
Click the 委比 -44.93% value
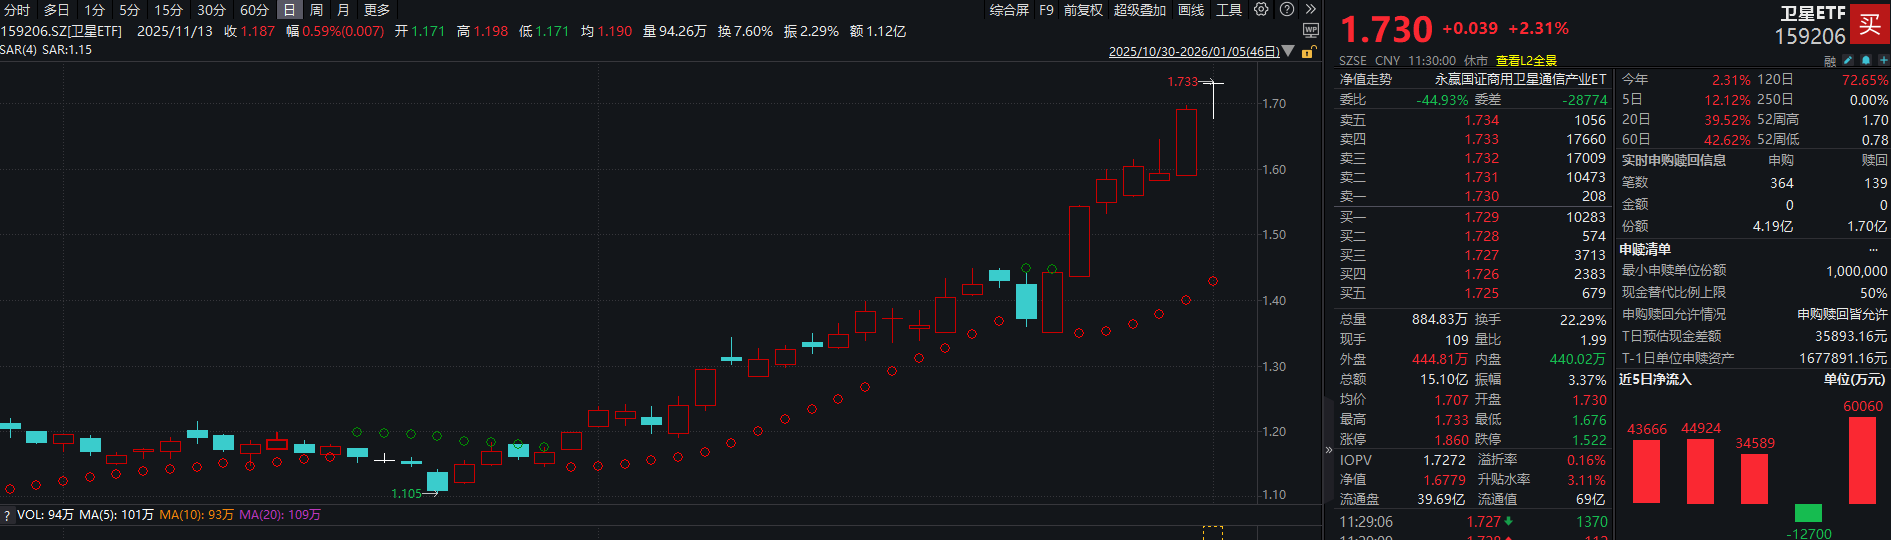(x=1442, y=100)
